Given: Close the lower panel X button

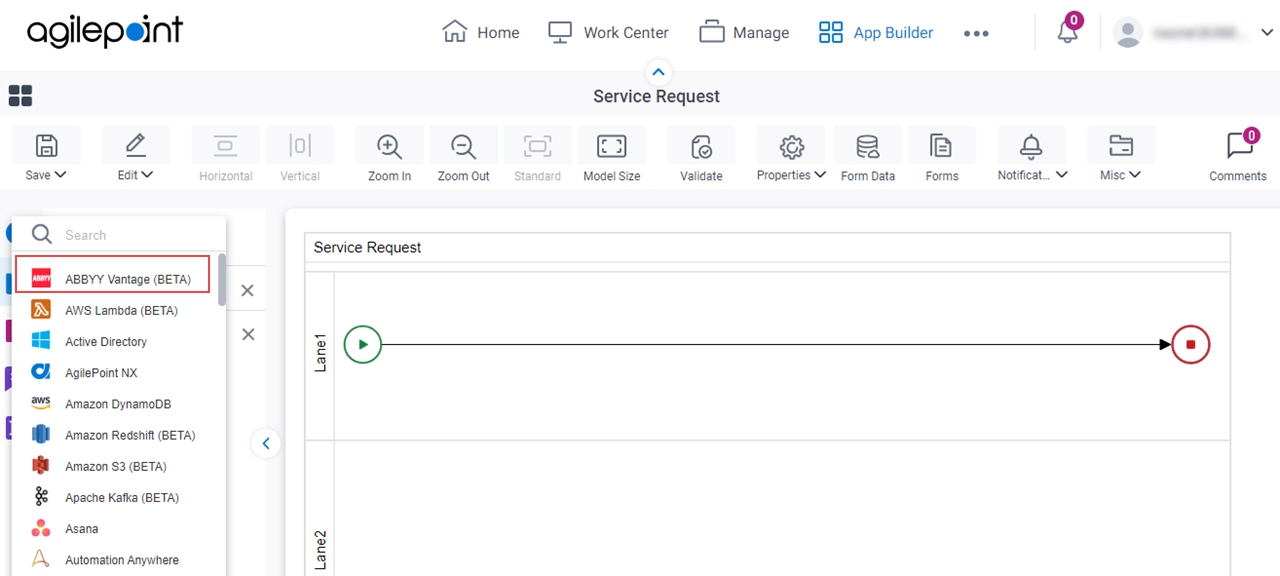Looking at the screenshot, I should 248,334.
